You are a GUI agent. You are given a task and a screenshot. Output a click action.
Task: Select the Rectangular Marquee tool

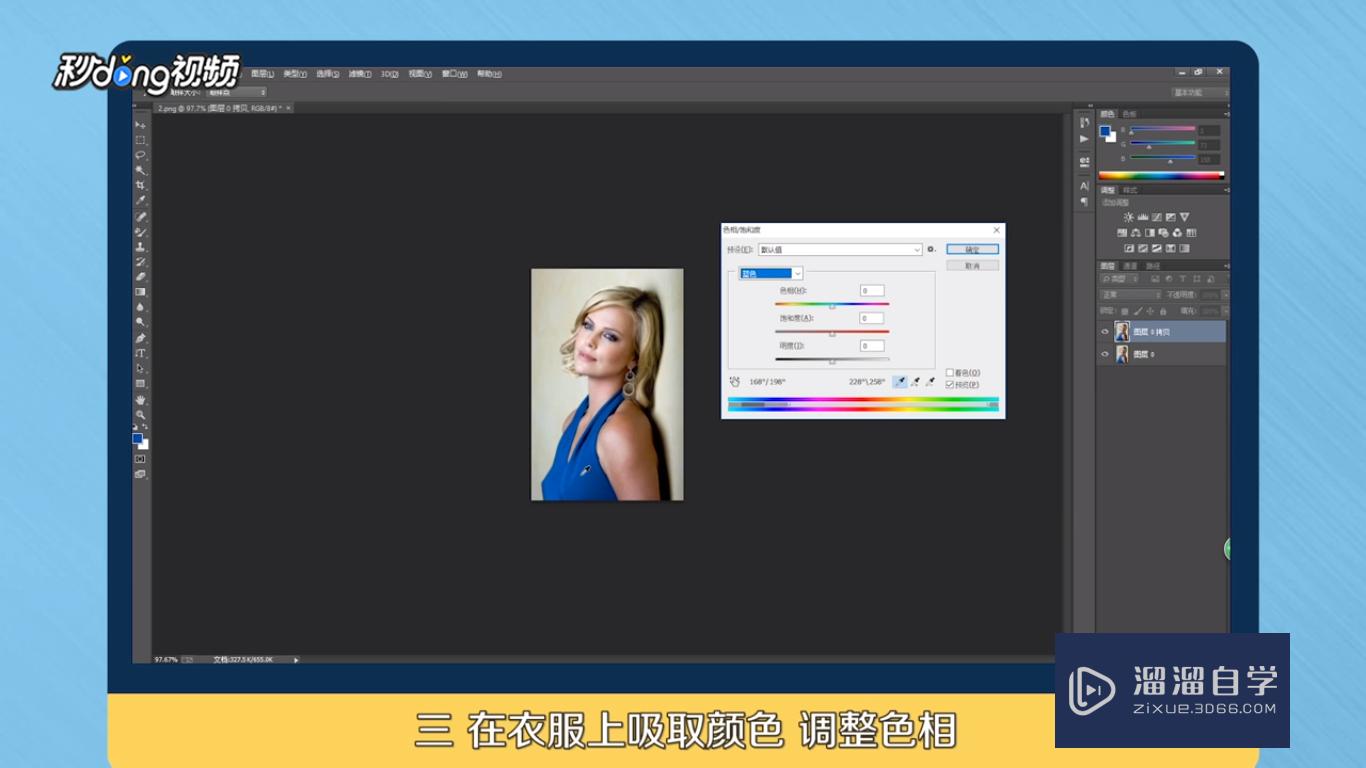[x=141, y=140]
